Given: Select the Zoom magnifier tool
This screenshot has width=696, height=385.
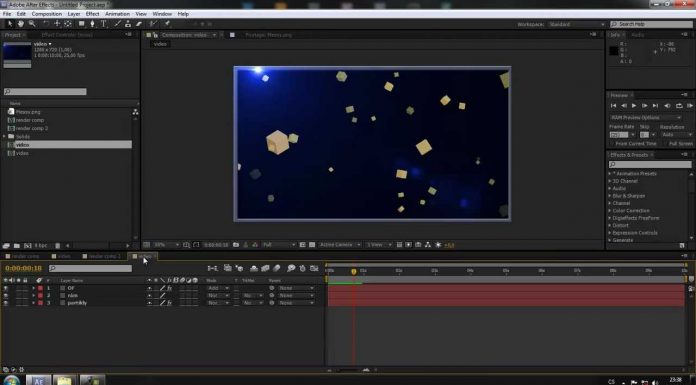Looking at the screenshot, I should (32, 24).
